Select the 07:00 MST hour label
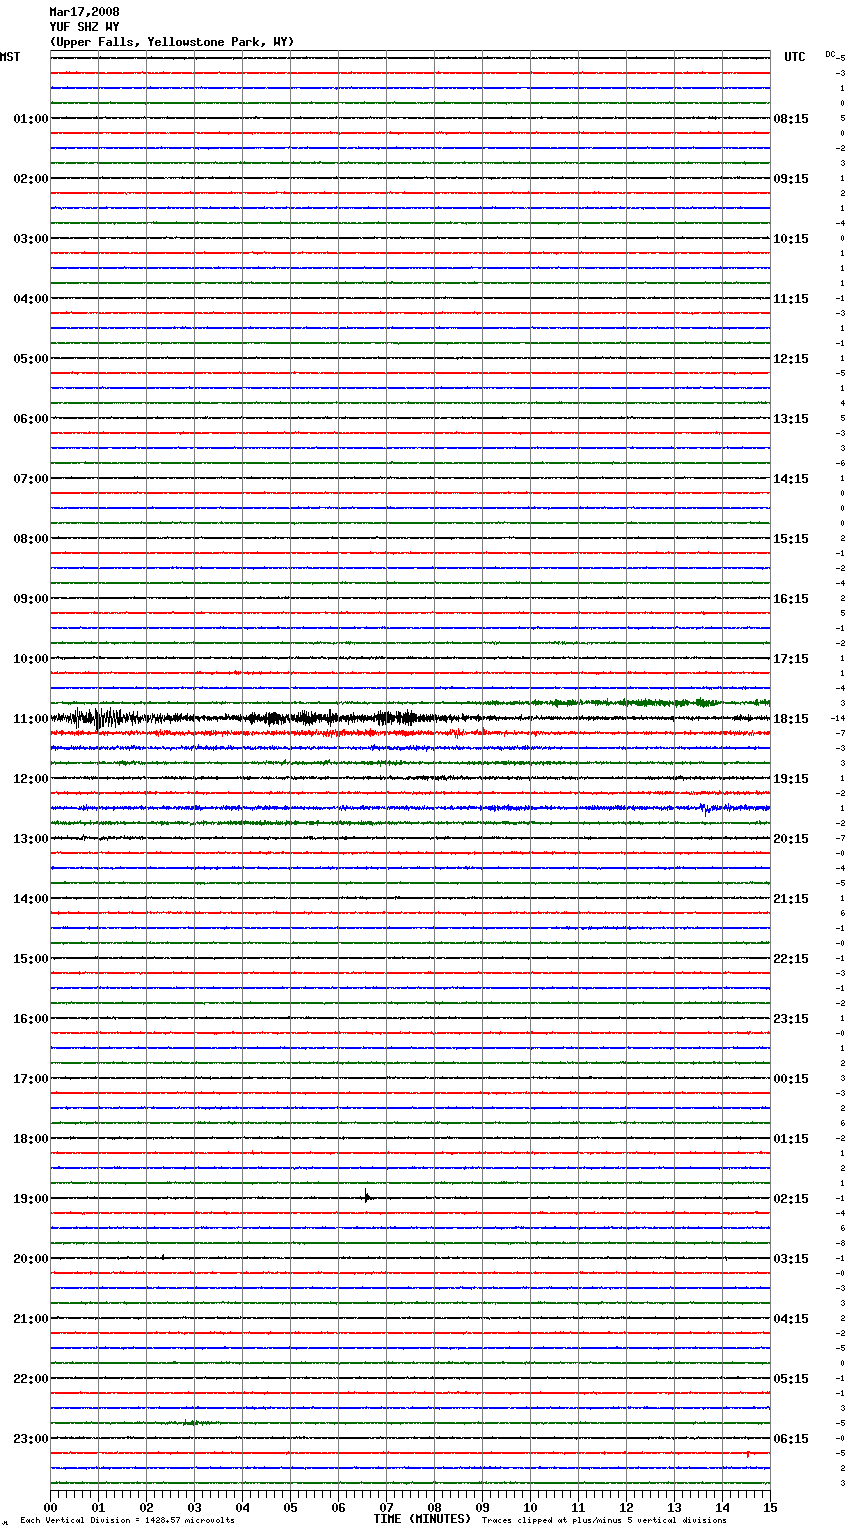 [x=31, y=479]
